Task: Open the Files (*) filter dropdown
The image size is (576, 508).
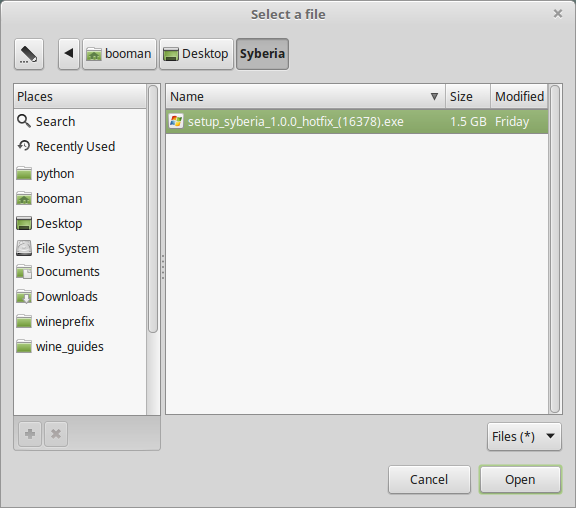Action: [524, 436]
